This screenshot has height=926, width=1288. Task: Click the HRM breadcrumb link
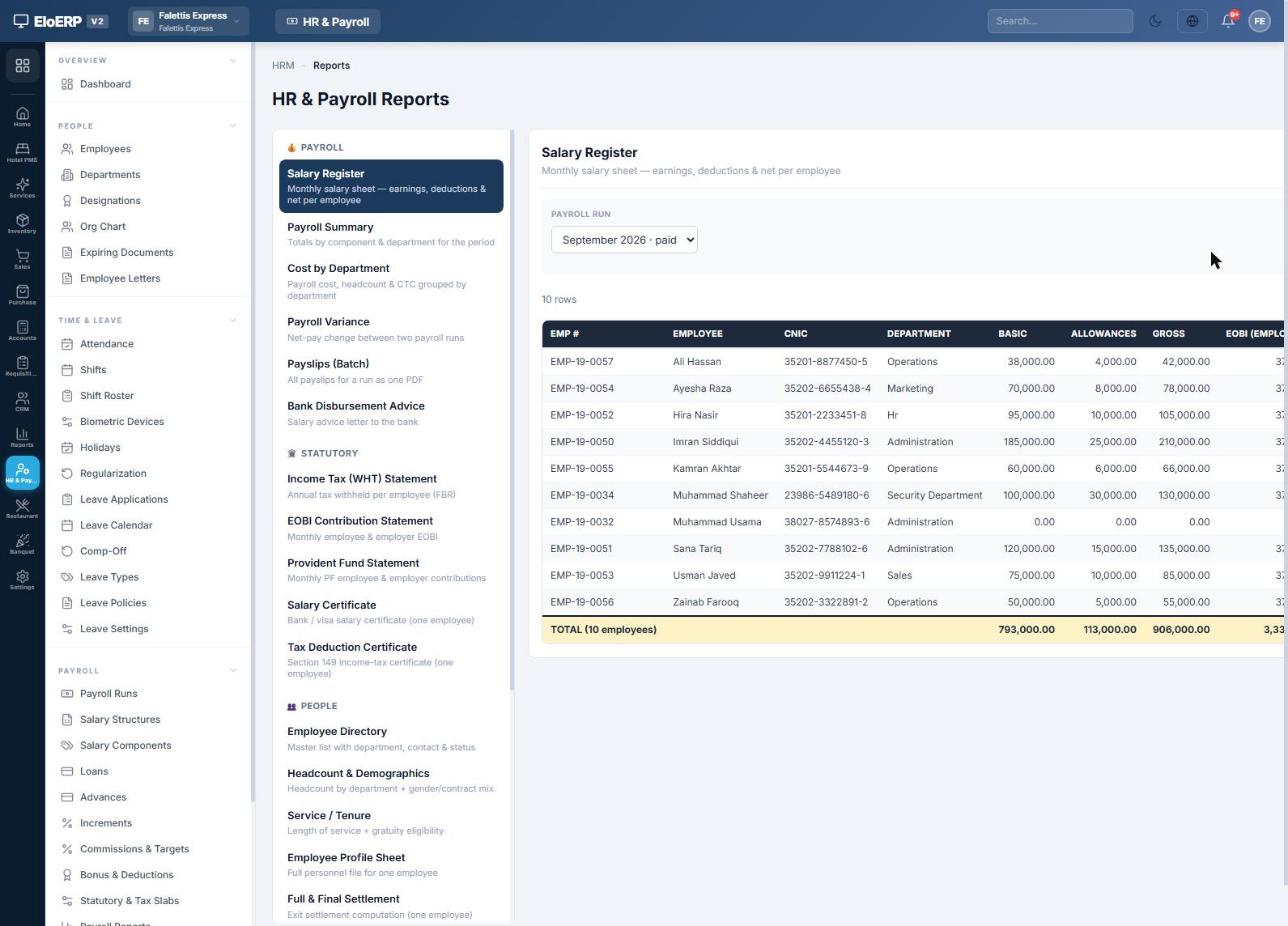pyautogui.click(x=283, y=66)
